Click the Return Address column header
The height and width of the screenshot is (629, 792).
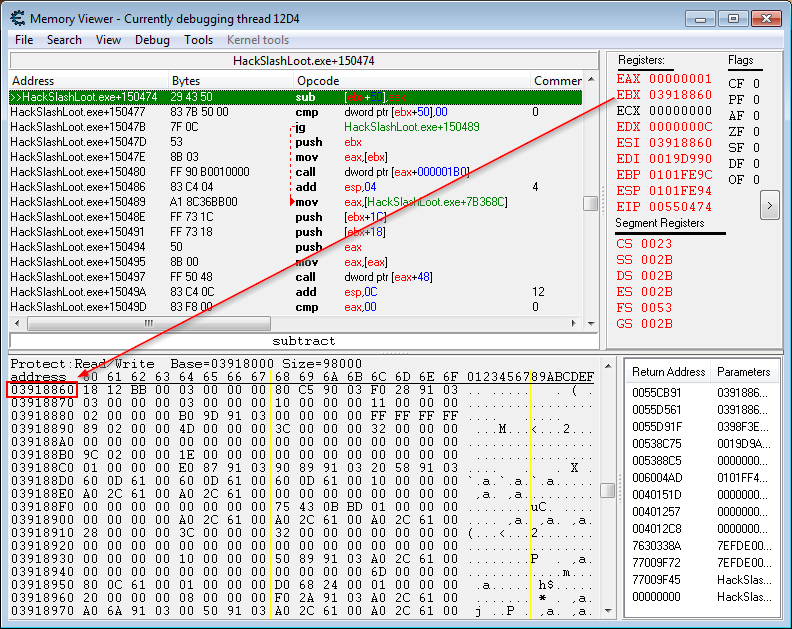(x=668, y=372)
